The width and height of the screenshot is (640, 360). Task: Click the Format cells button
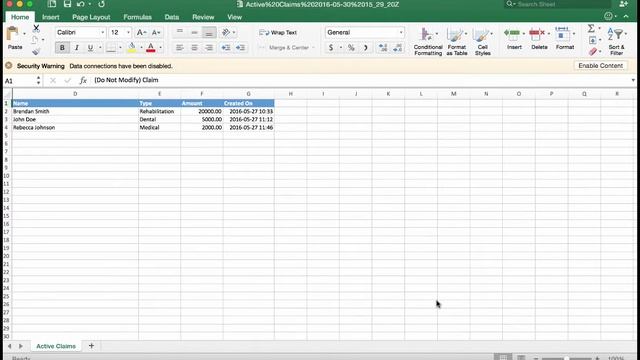coord(565,39)
